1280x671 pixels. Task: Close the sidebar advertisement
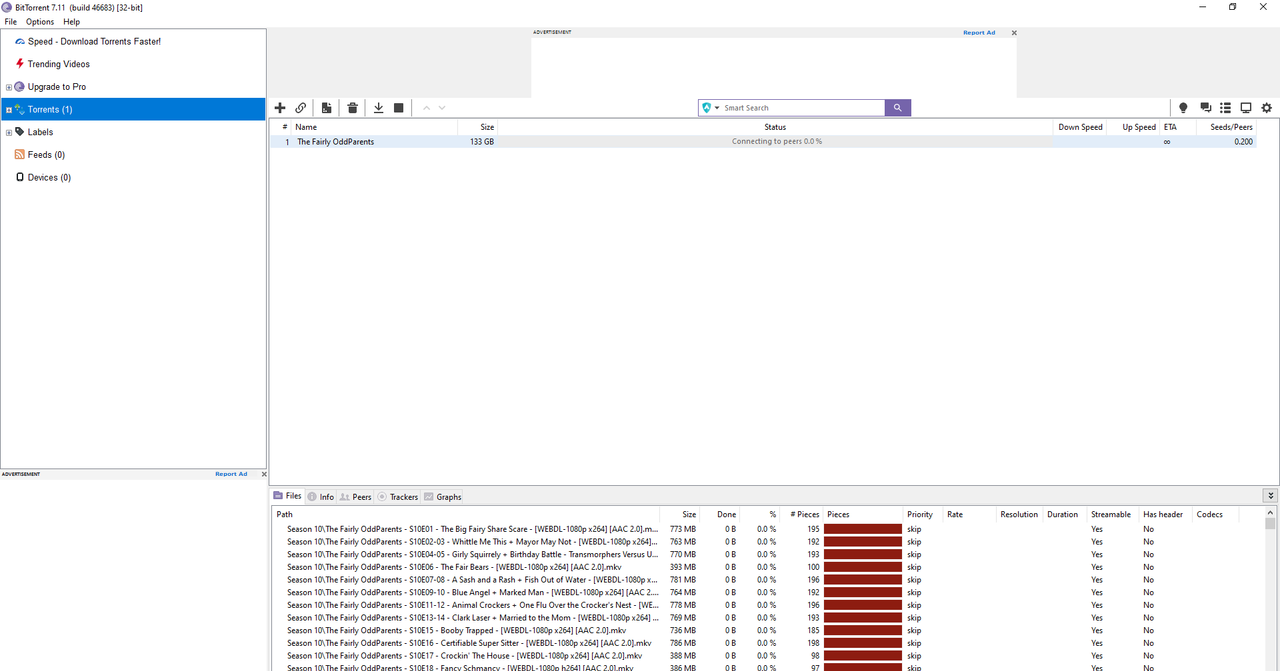point(264,474)
